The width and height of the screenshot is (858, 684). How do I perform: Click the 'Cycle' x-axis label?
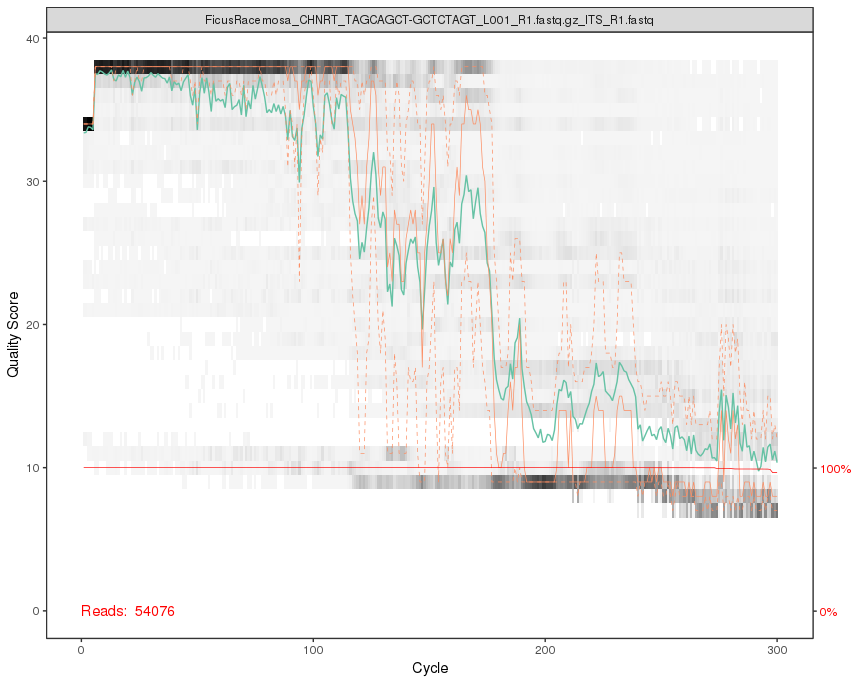click(432, 668)
